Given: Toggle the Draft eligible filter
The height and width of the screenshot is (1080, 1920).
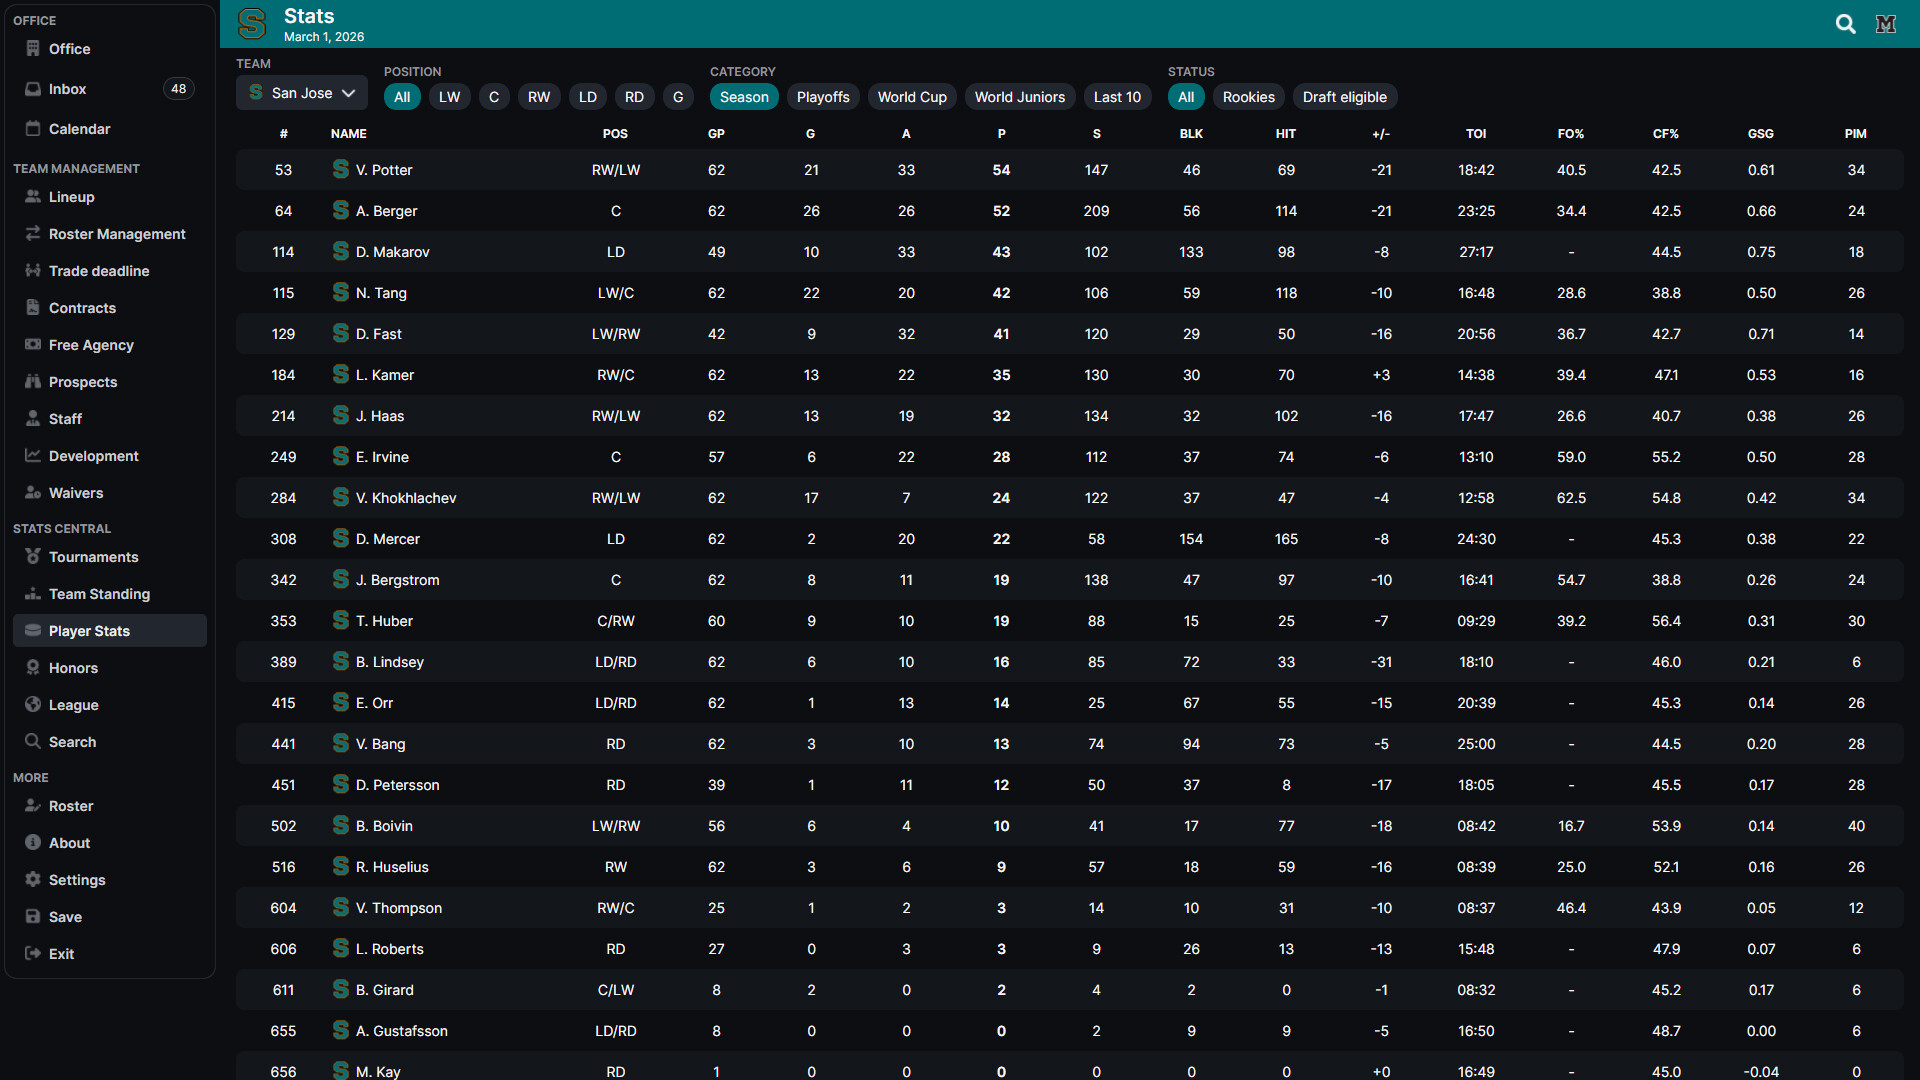Looking at the screenshot, I should pos(1344,96).
